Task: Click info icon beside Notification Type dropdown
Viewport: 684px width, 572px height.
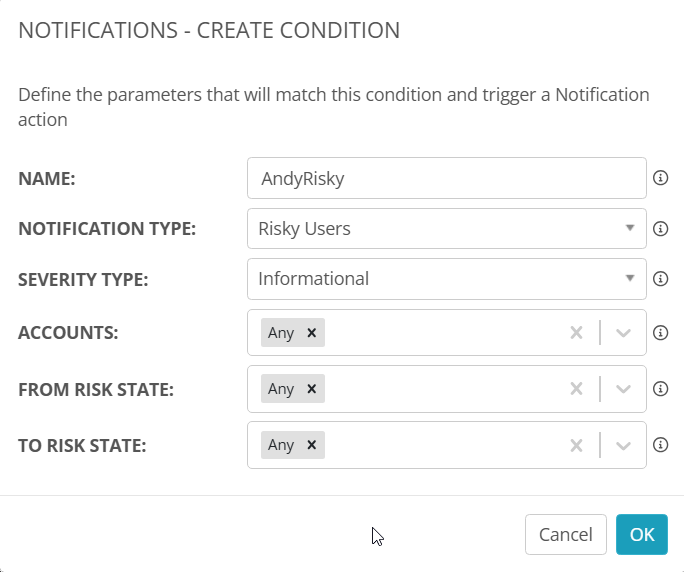Action: (x=660, y=229)
